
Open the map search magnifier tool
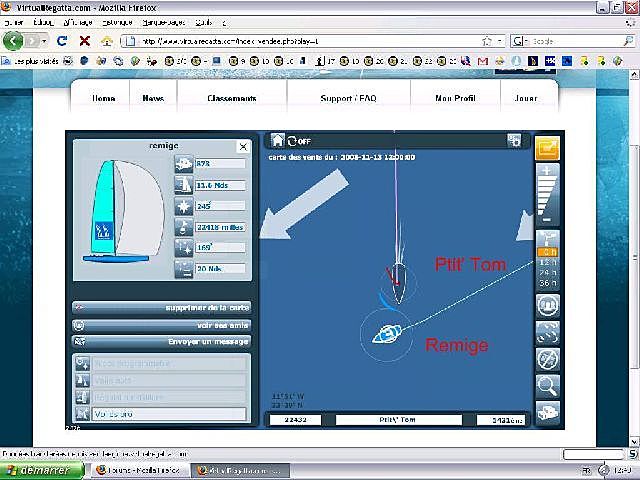547,386
